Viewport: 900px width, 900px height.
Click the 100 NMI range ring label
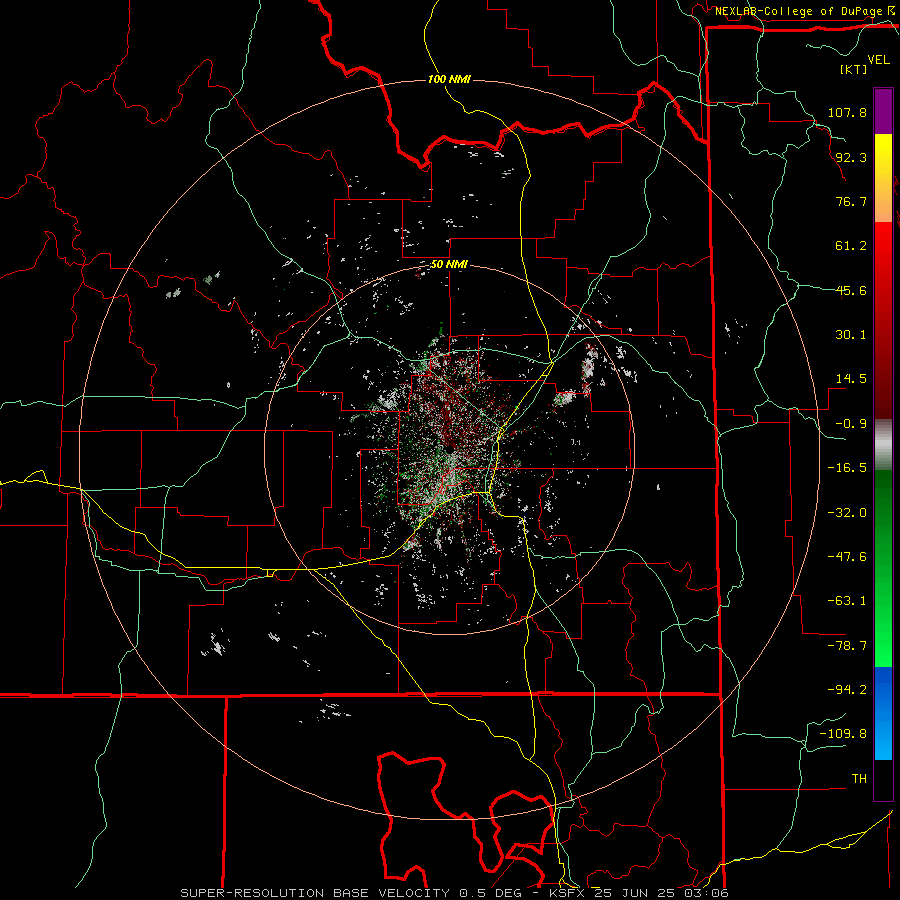tap(449, 79)
